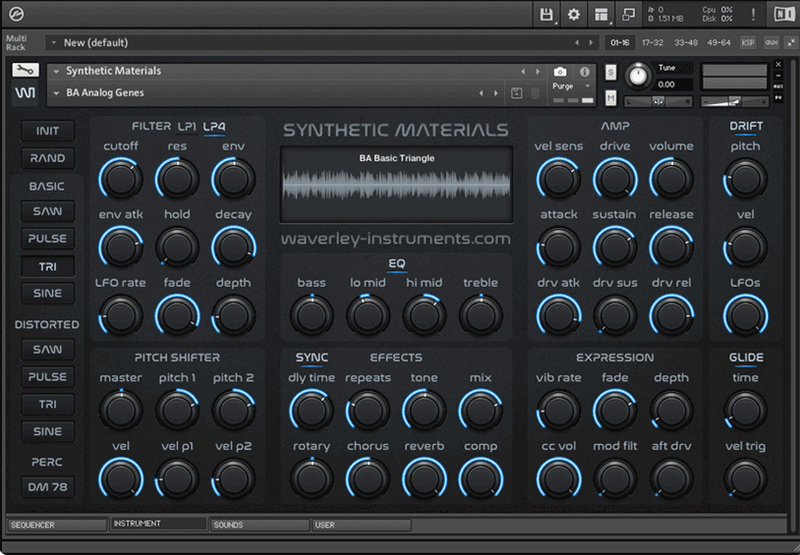Expand the Synthetic Materials instrument dropdown
Image resolution: width=800 pixels, height=555 pixels.
coord(56,72)
